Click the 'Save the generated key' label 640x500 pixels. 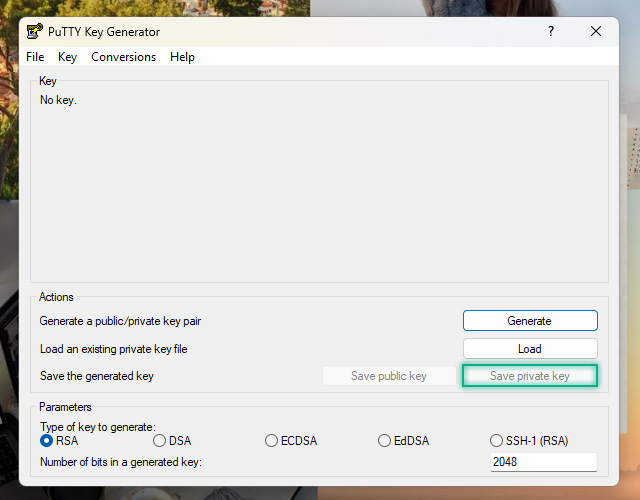[x=97, y=376]
